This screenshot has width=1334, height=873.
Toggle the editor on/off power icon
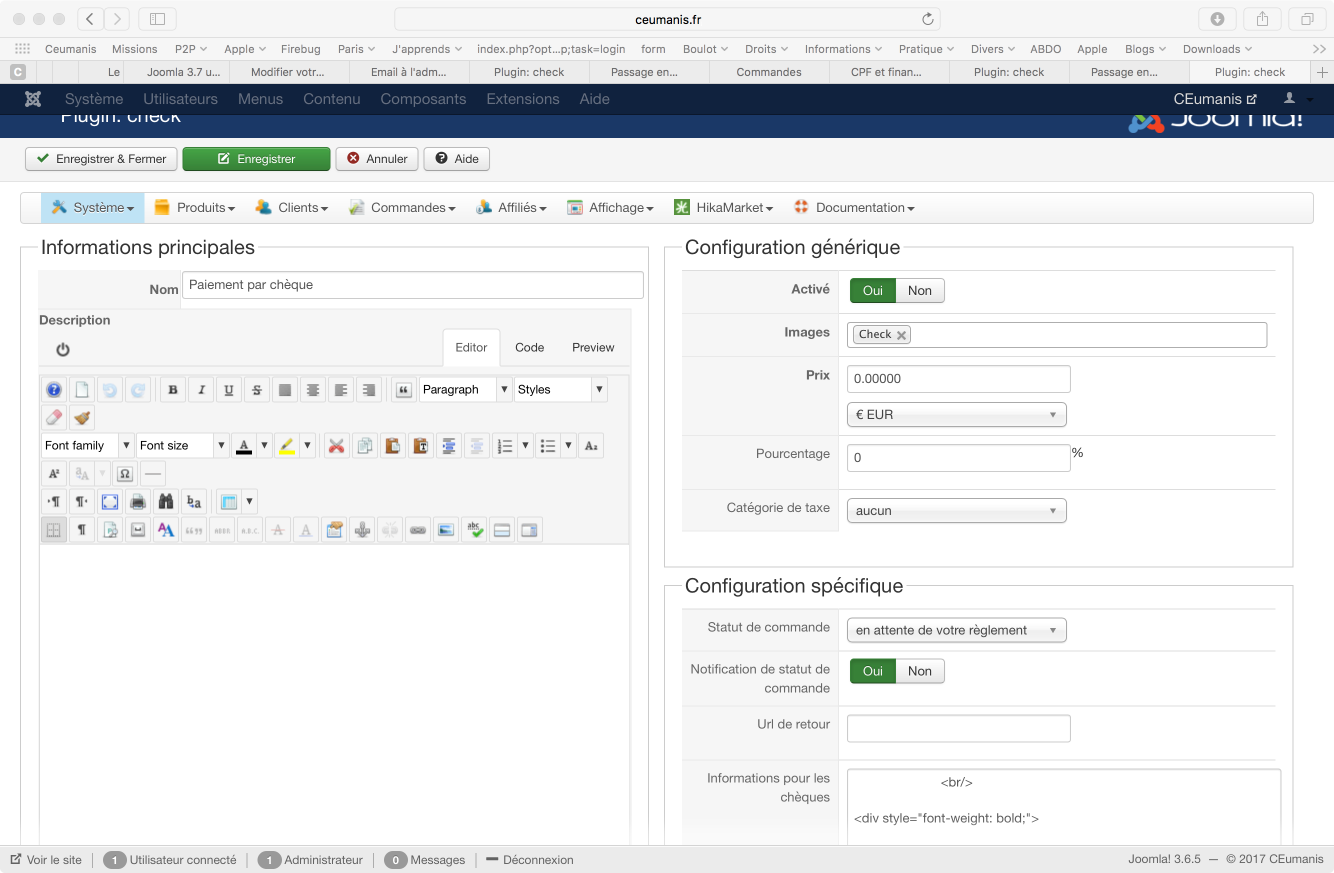pyautogui.click(x=63, y=349)
